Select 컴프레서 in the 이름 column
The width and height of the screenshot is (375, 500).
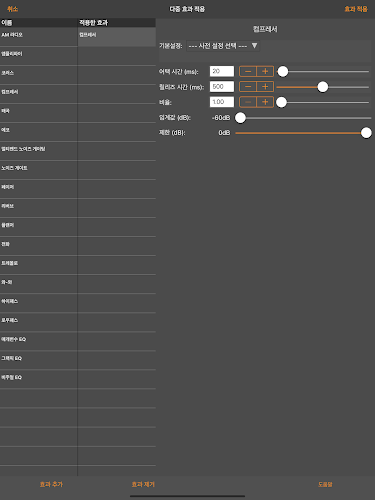tap(39, 94)
